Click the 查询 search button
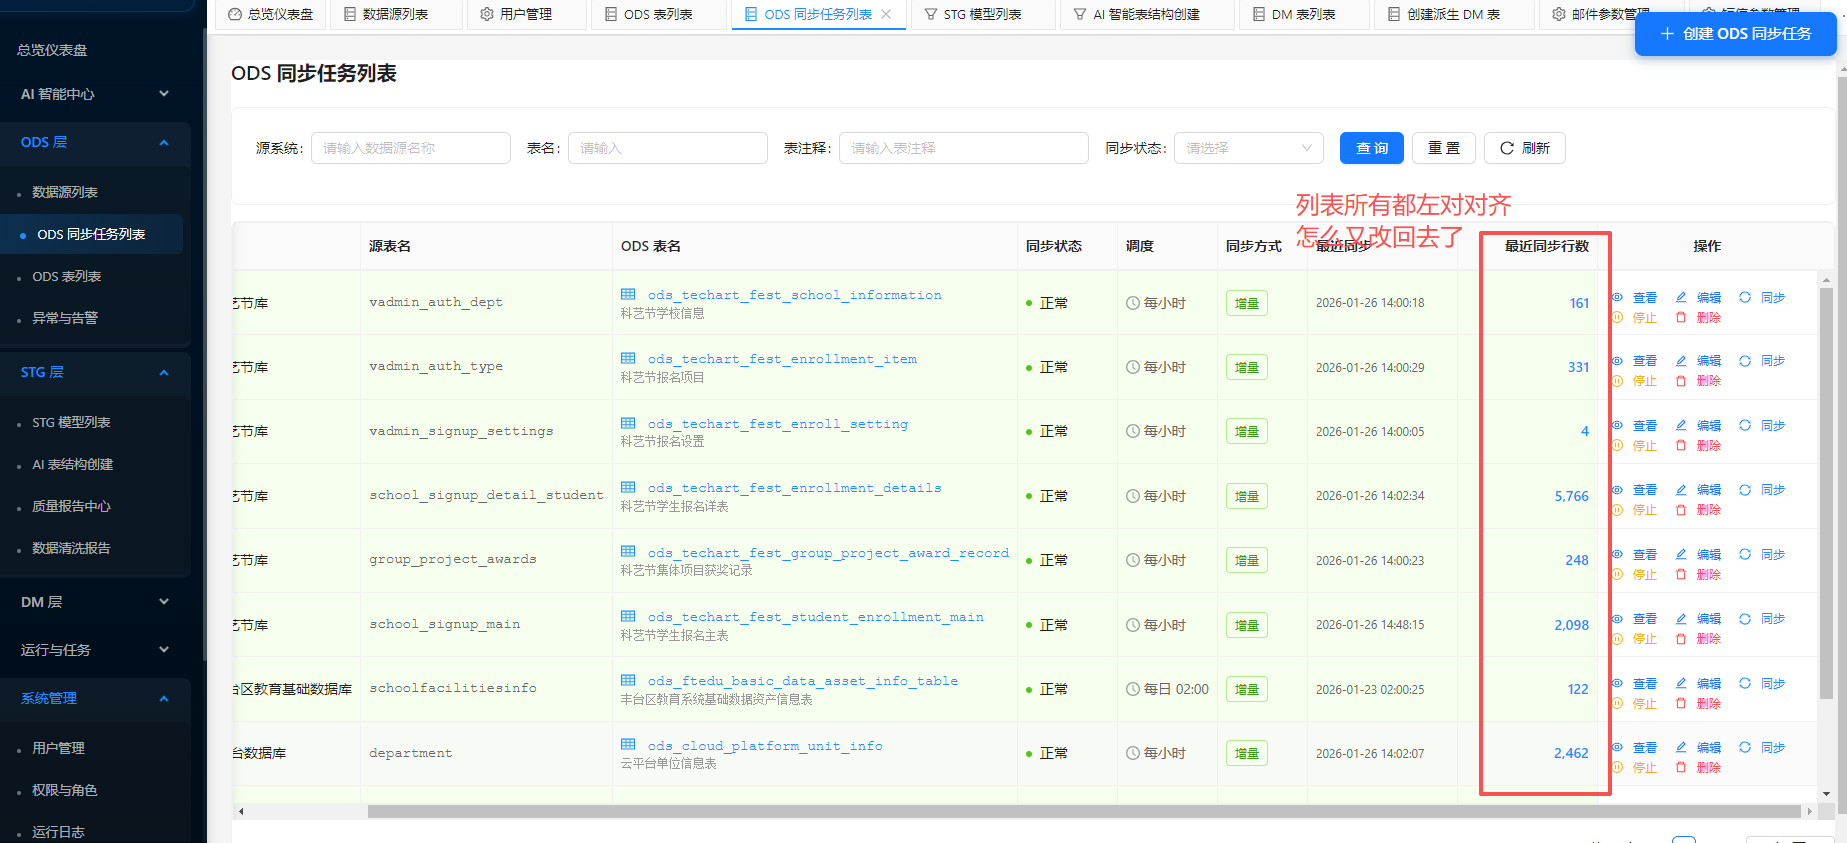This screenshot has height=843, width=1847. [x=1371, y=148]
